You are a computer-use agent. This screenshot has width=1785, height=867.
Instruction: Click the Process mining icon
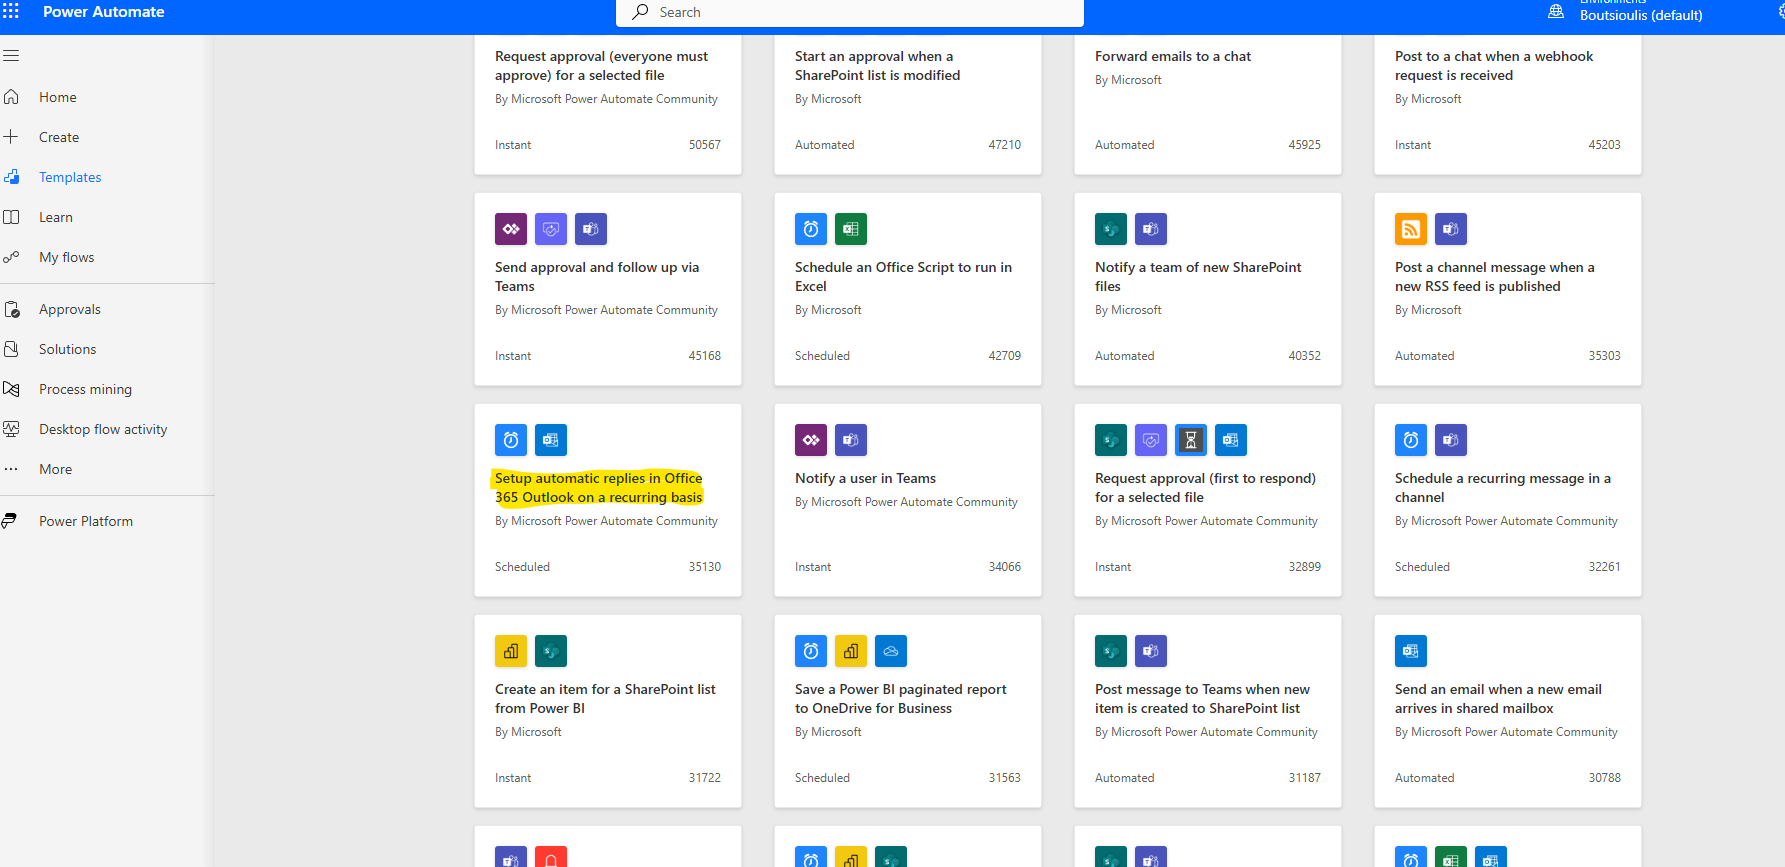11,389
